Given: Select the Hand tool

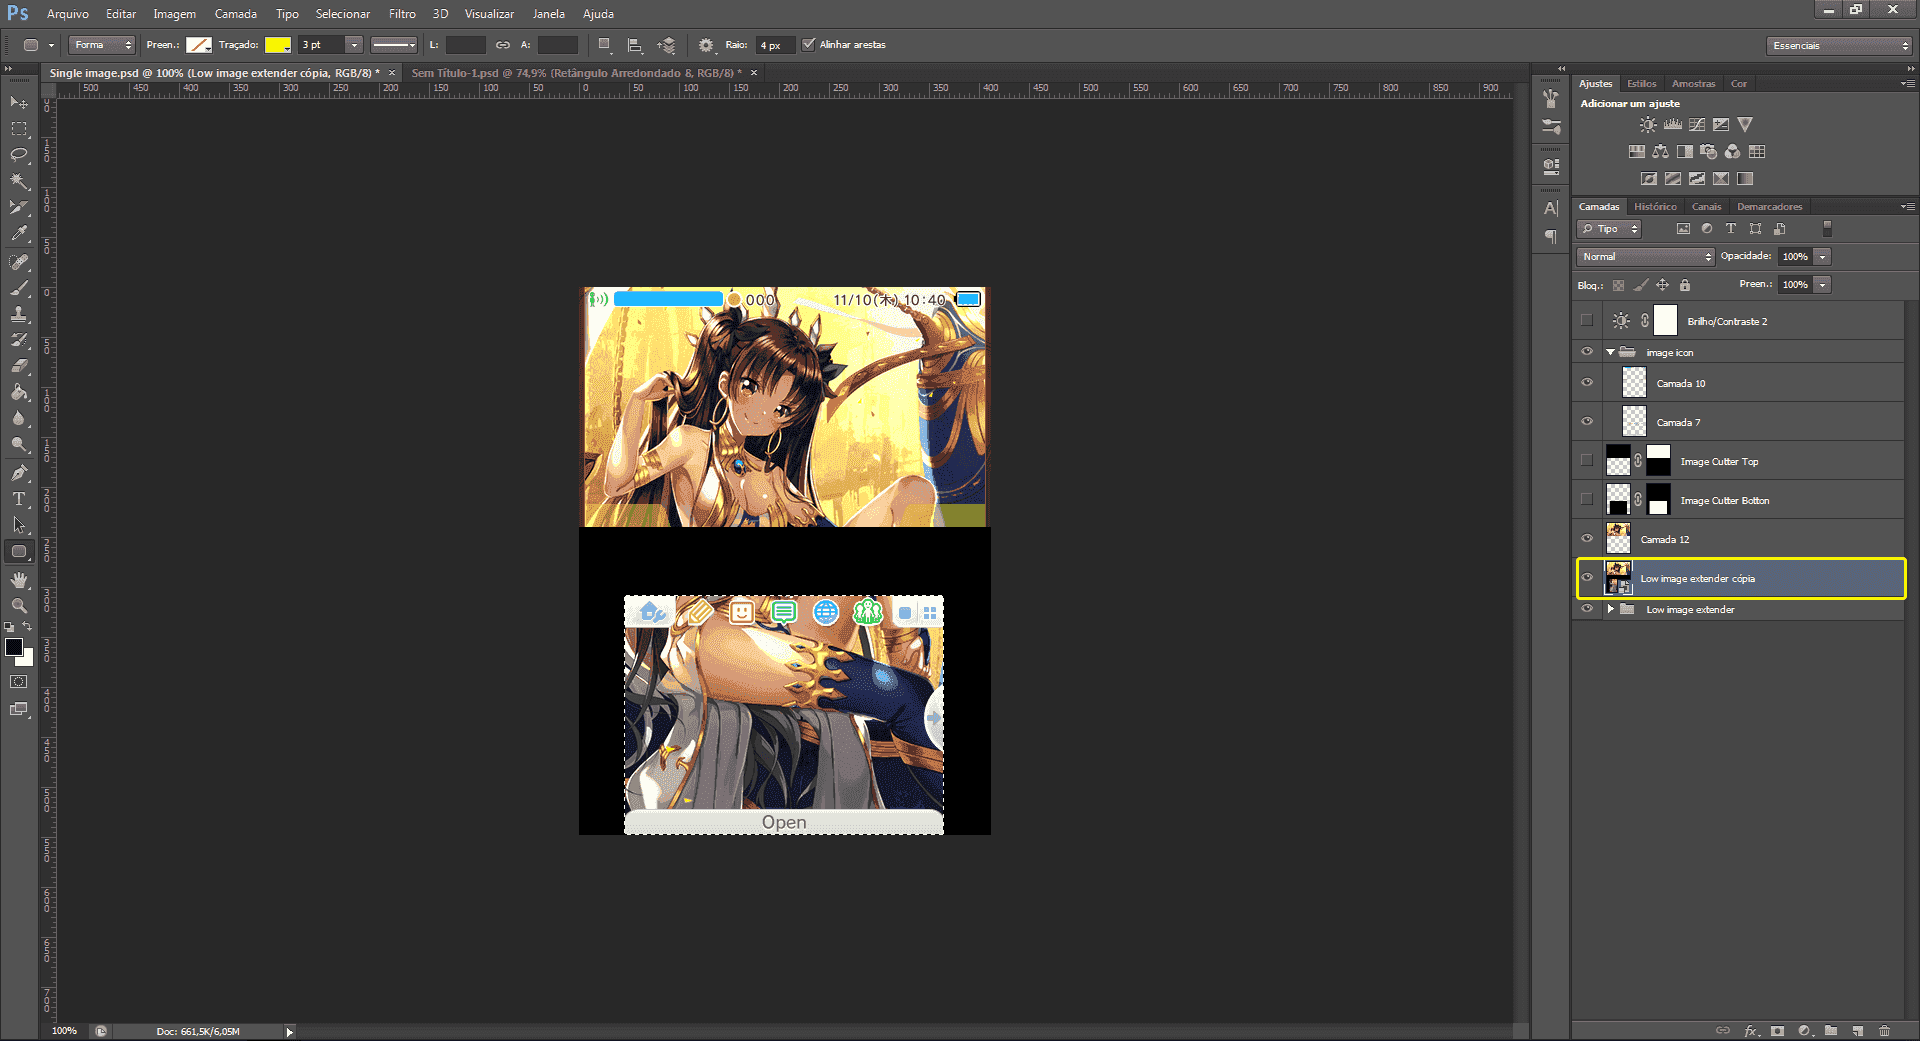Looking at the screenshot, I should (19, 580).
